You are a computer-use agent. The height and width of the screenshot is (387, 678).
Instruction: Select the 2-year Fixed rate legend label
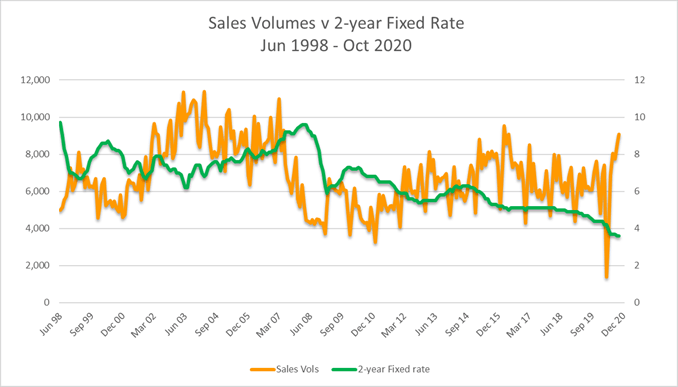pyautogui.click(x=393, y=370)
